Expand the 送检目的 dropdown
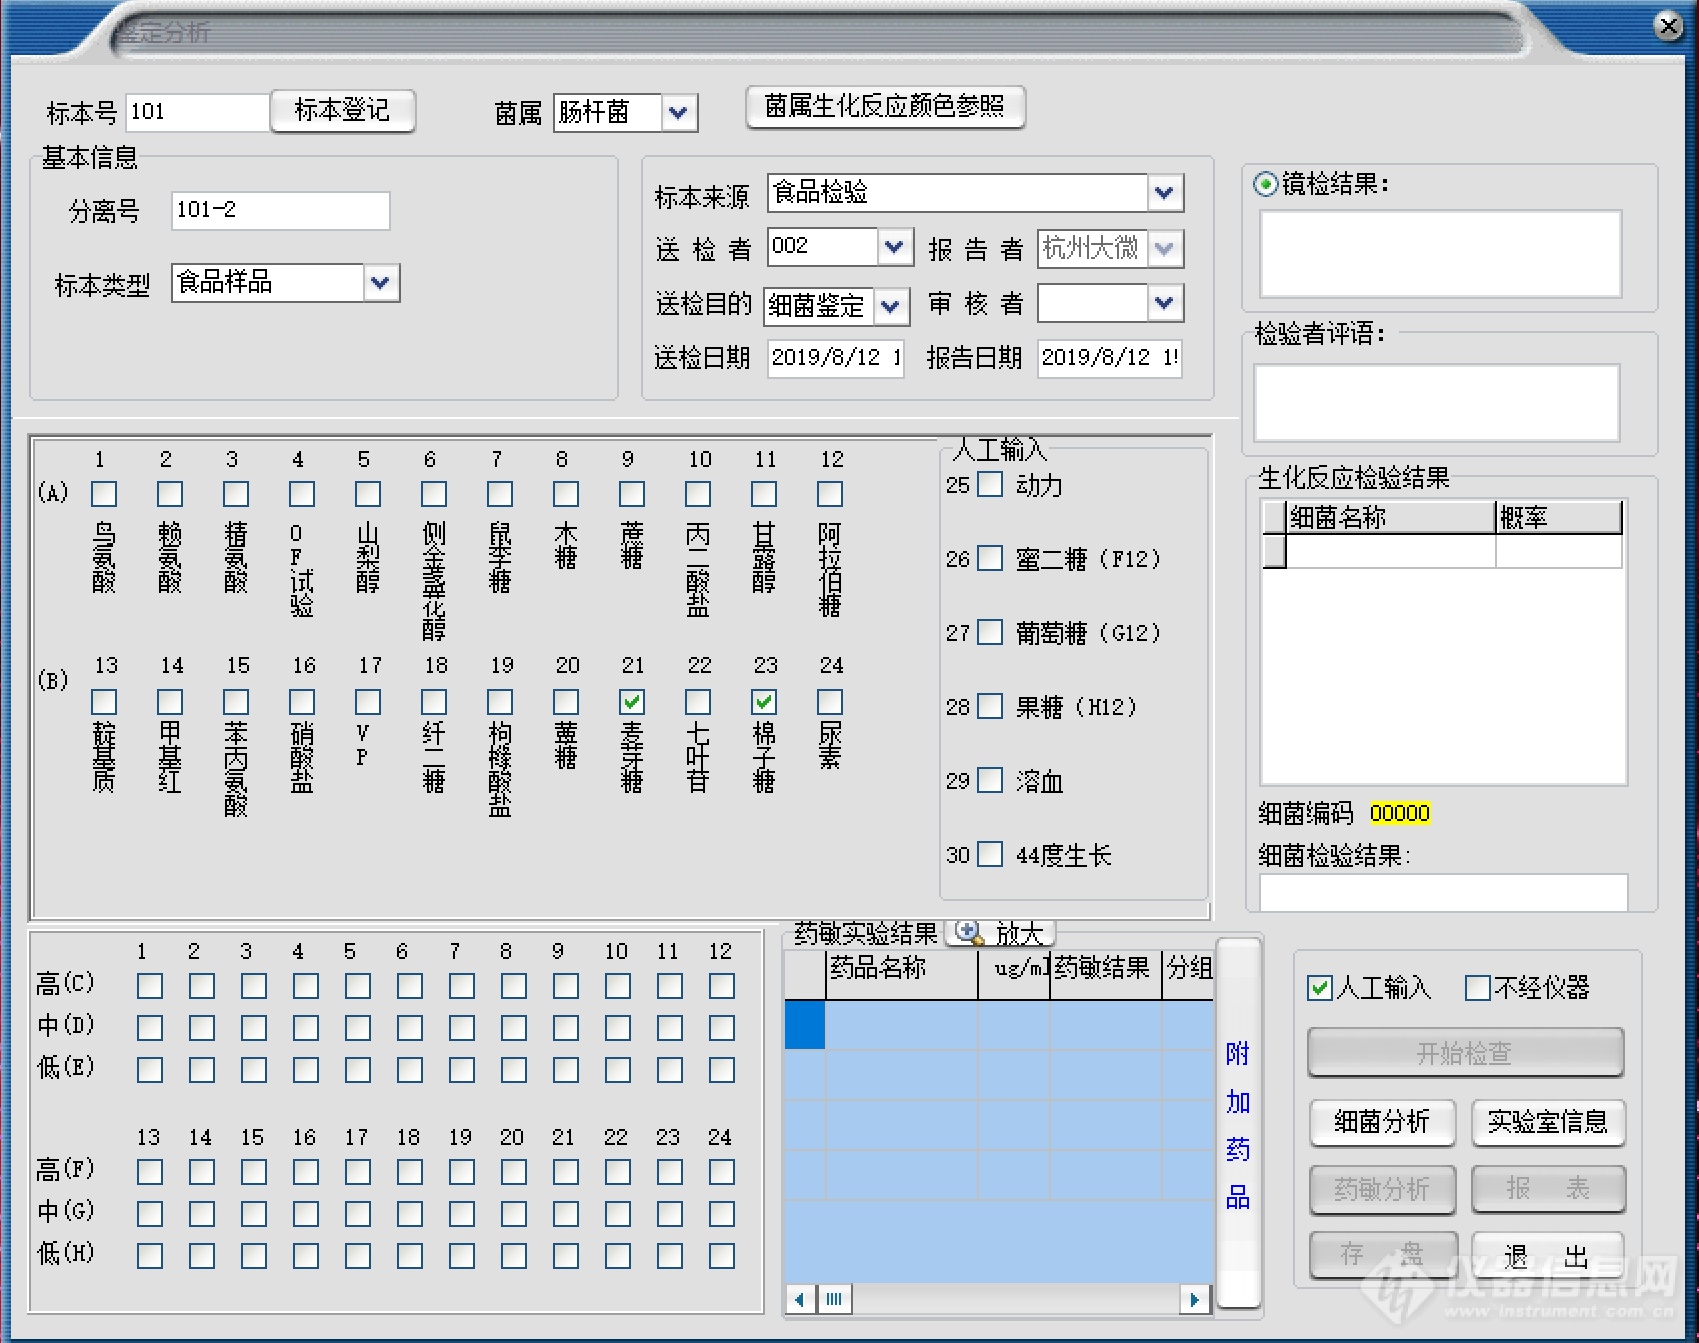1699x1343 pixels. coord(890,306)
